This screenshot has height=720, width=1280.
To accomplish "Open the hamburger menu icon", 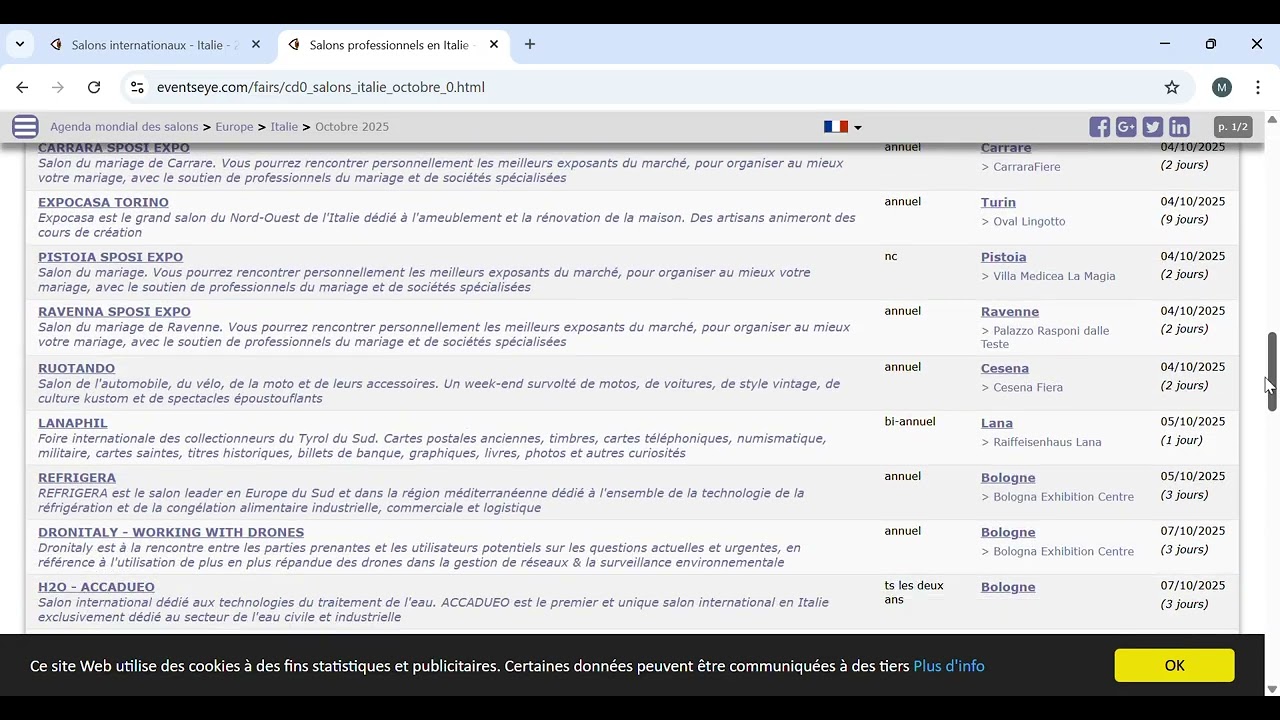I will click(25, 127).
